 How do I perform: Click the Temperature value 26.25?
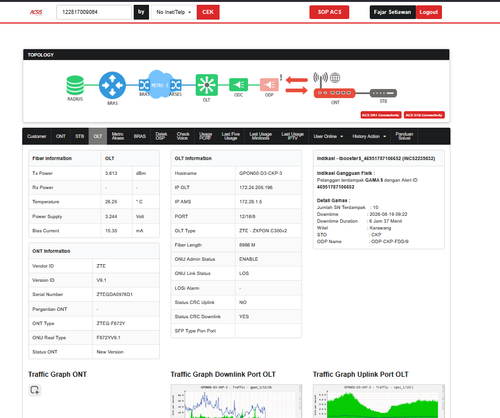click(x=111, y=202)
